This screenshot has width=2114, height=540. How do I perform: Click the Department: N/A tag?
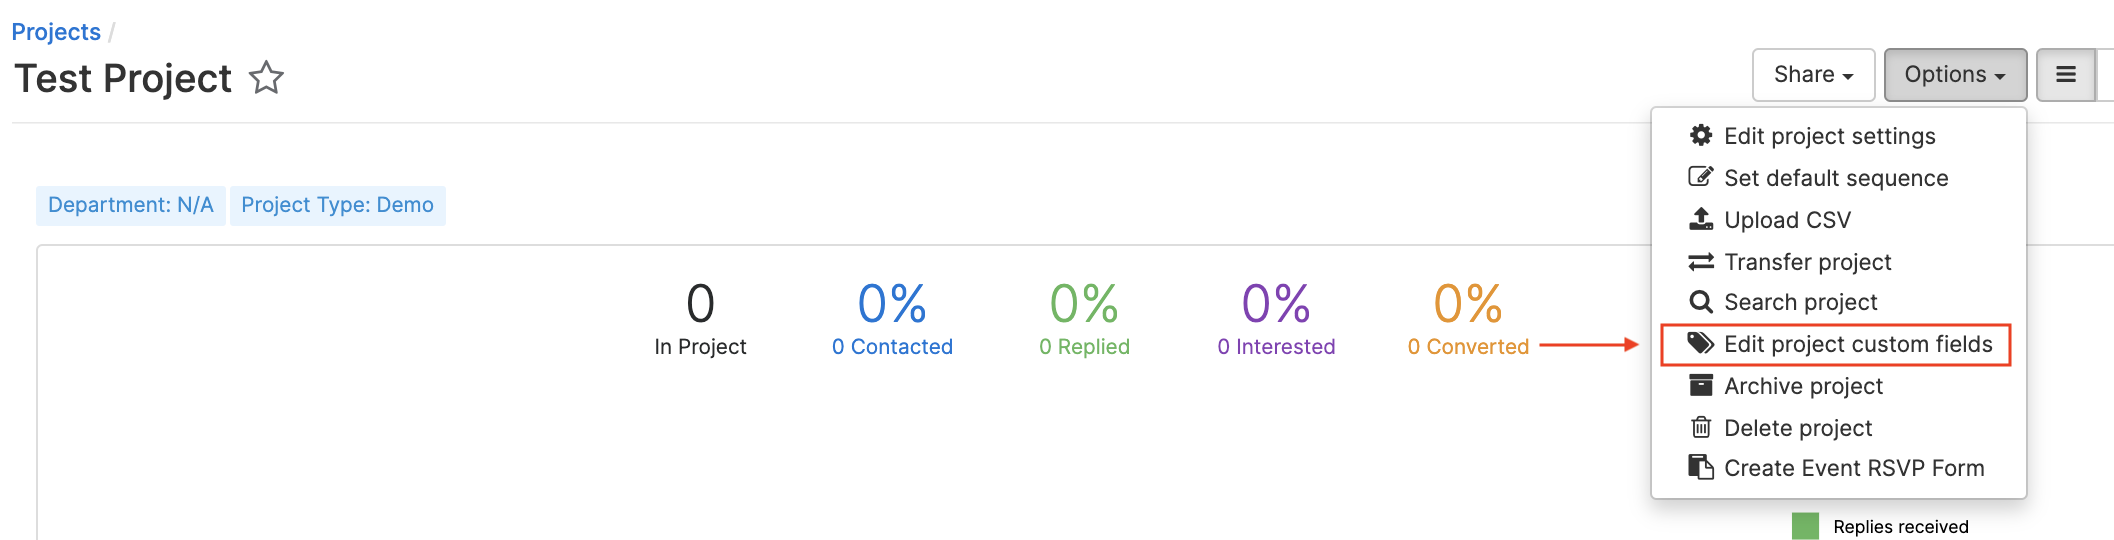point(131,205)
